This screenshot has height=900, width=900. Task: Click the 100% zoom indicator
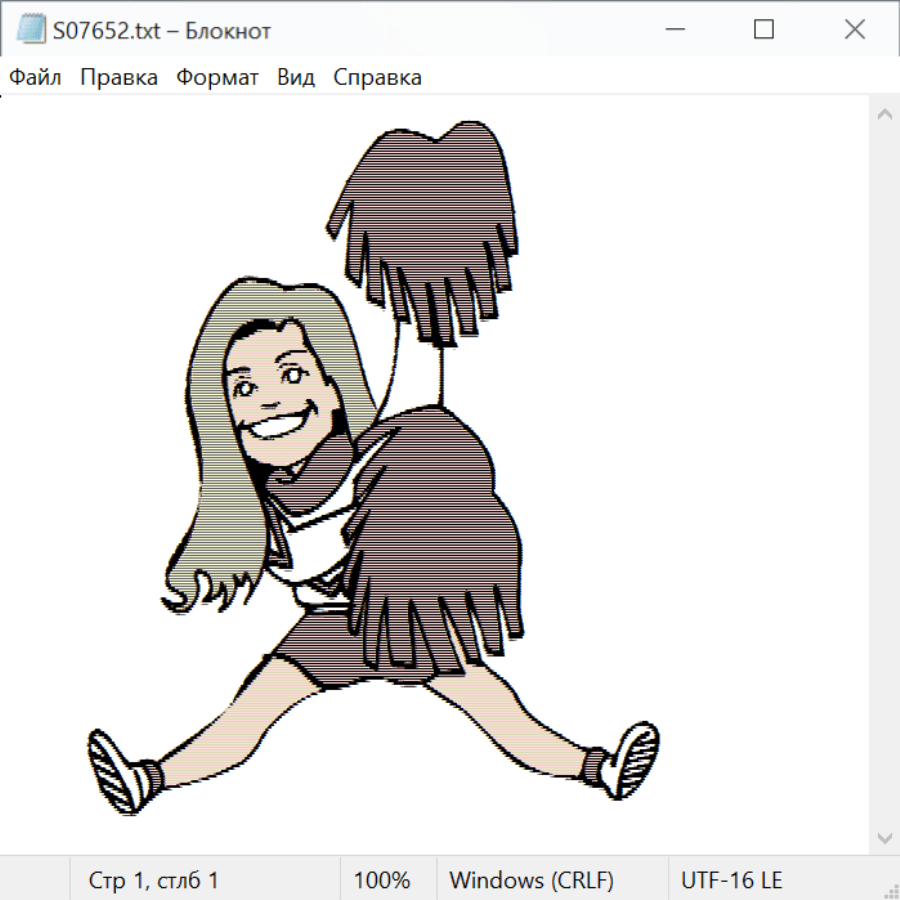click(x=382, y=880)
